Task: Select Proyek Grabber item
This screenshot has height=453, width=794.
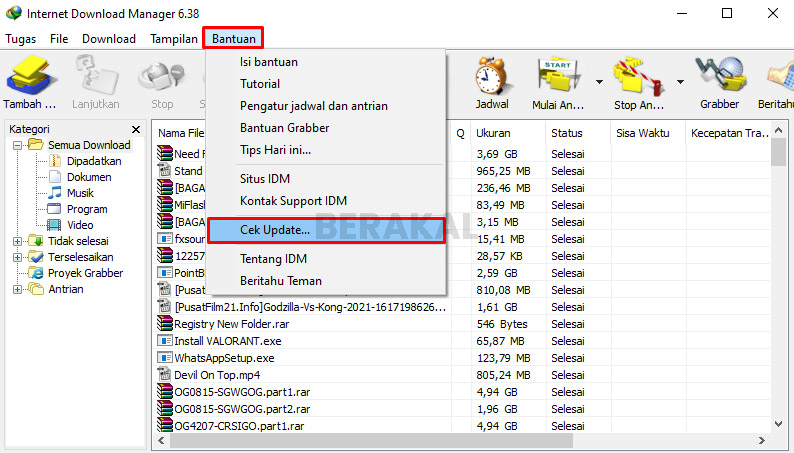Action: pyautogui.click(x=85, y=273)
